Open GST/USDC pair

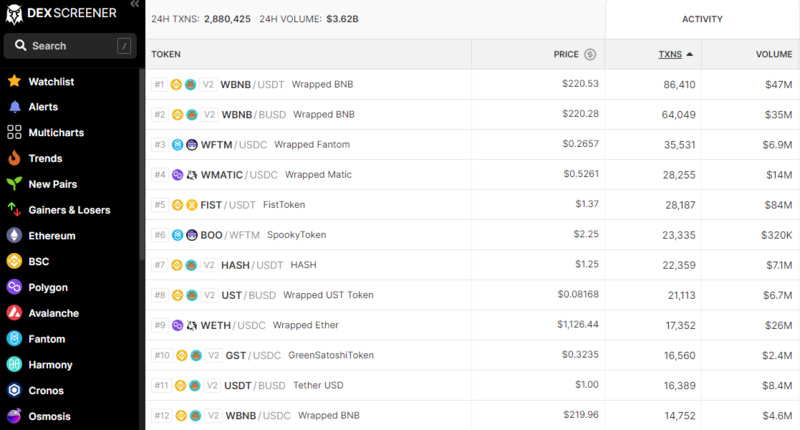point(472,355)
